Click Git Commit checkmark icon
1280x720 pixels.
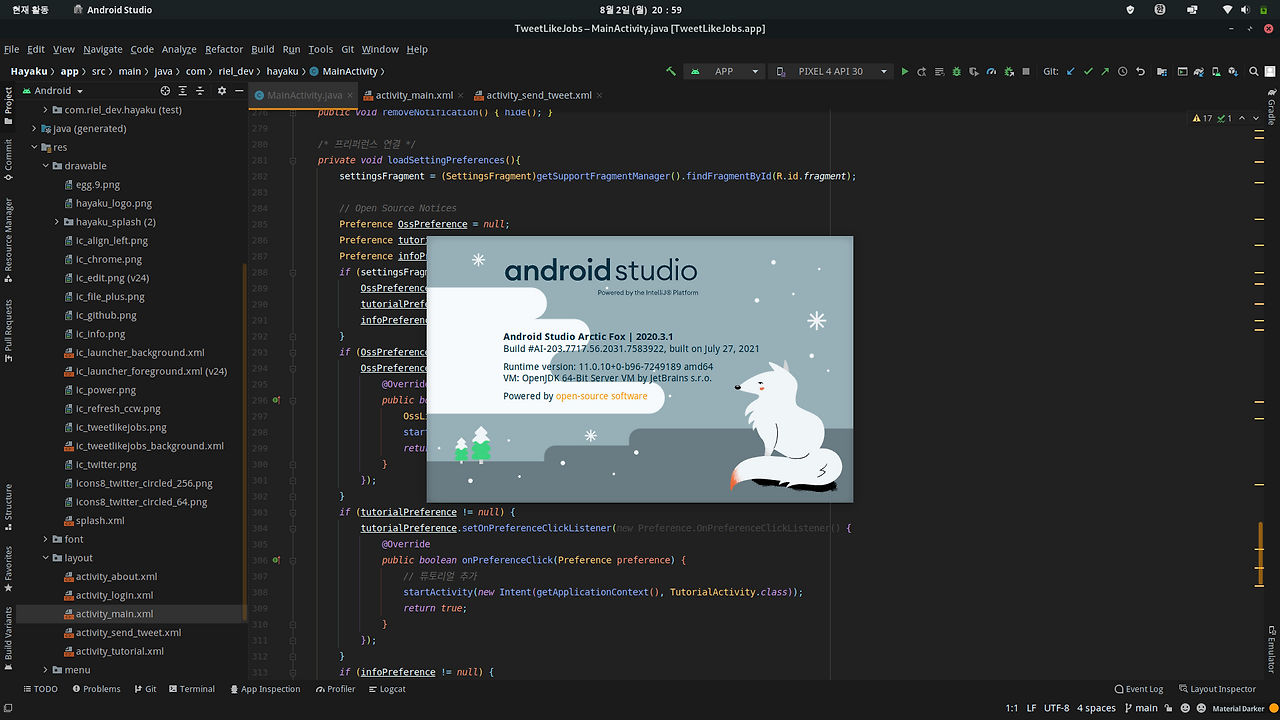pos(1087,71)
